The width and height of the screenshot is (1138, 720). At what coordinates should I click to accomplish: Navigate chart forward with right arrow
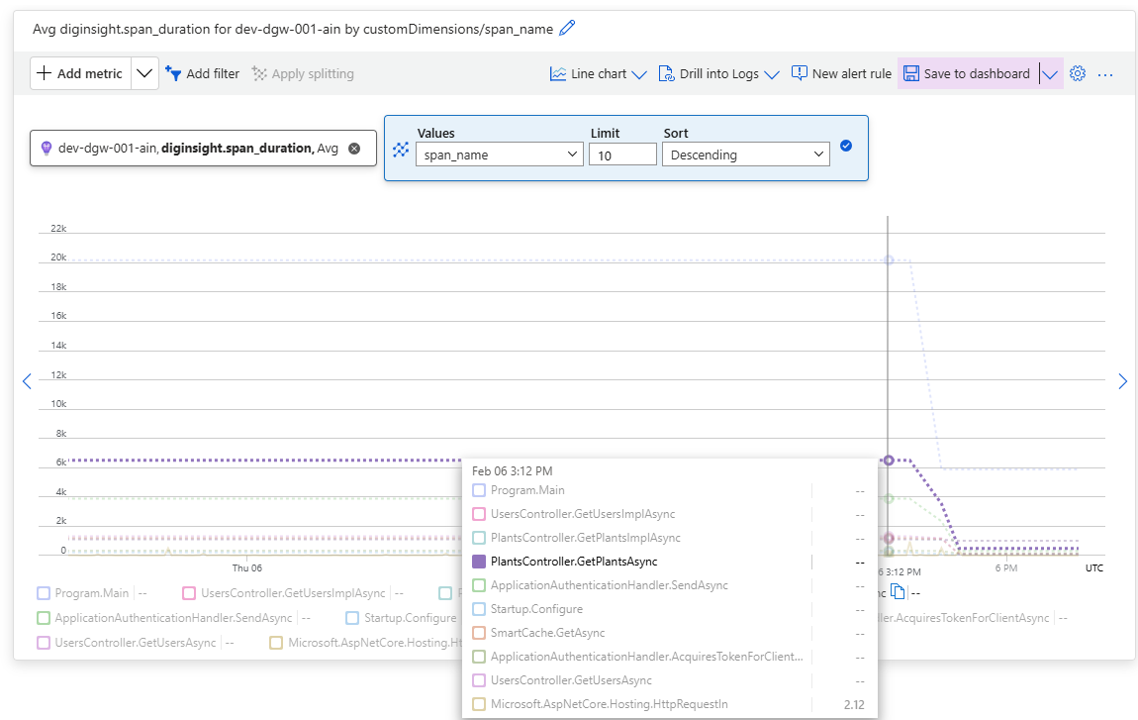[1122, 381]
